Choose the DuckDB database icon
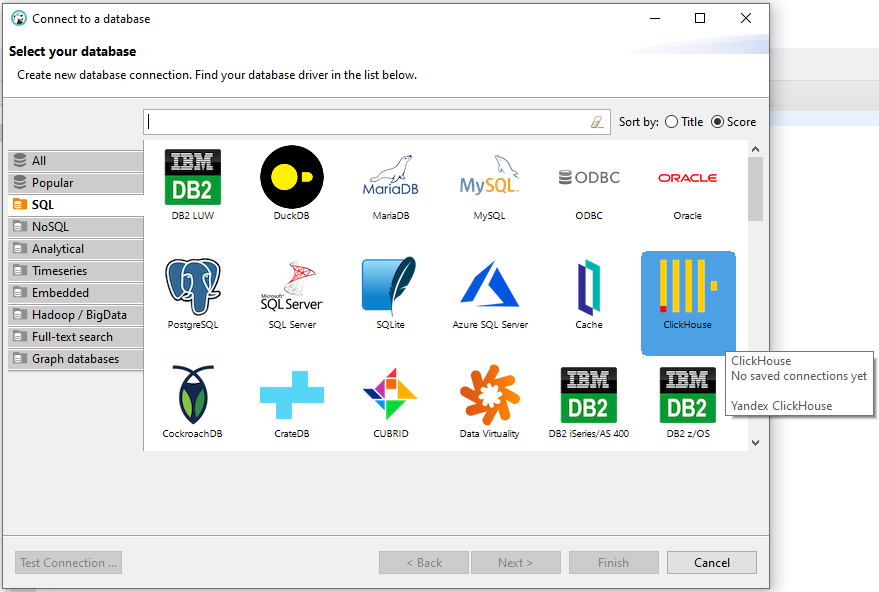 (292, 177)
